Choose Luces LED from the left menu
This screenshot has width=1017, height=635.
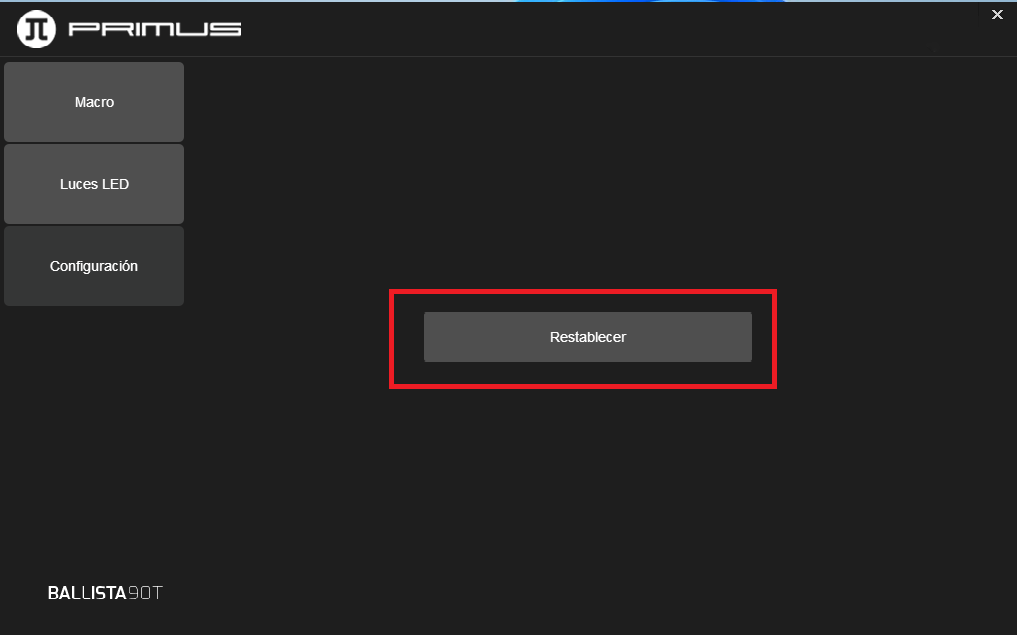coord(94,184)
